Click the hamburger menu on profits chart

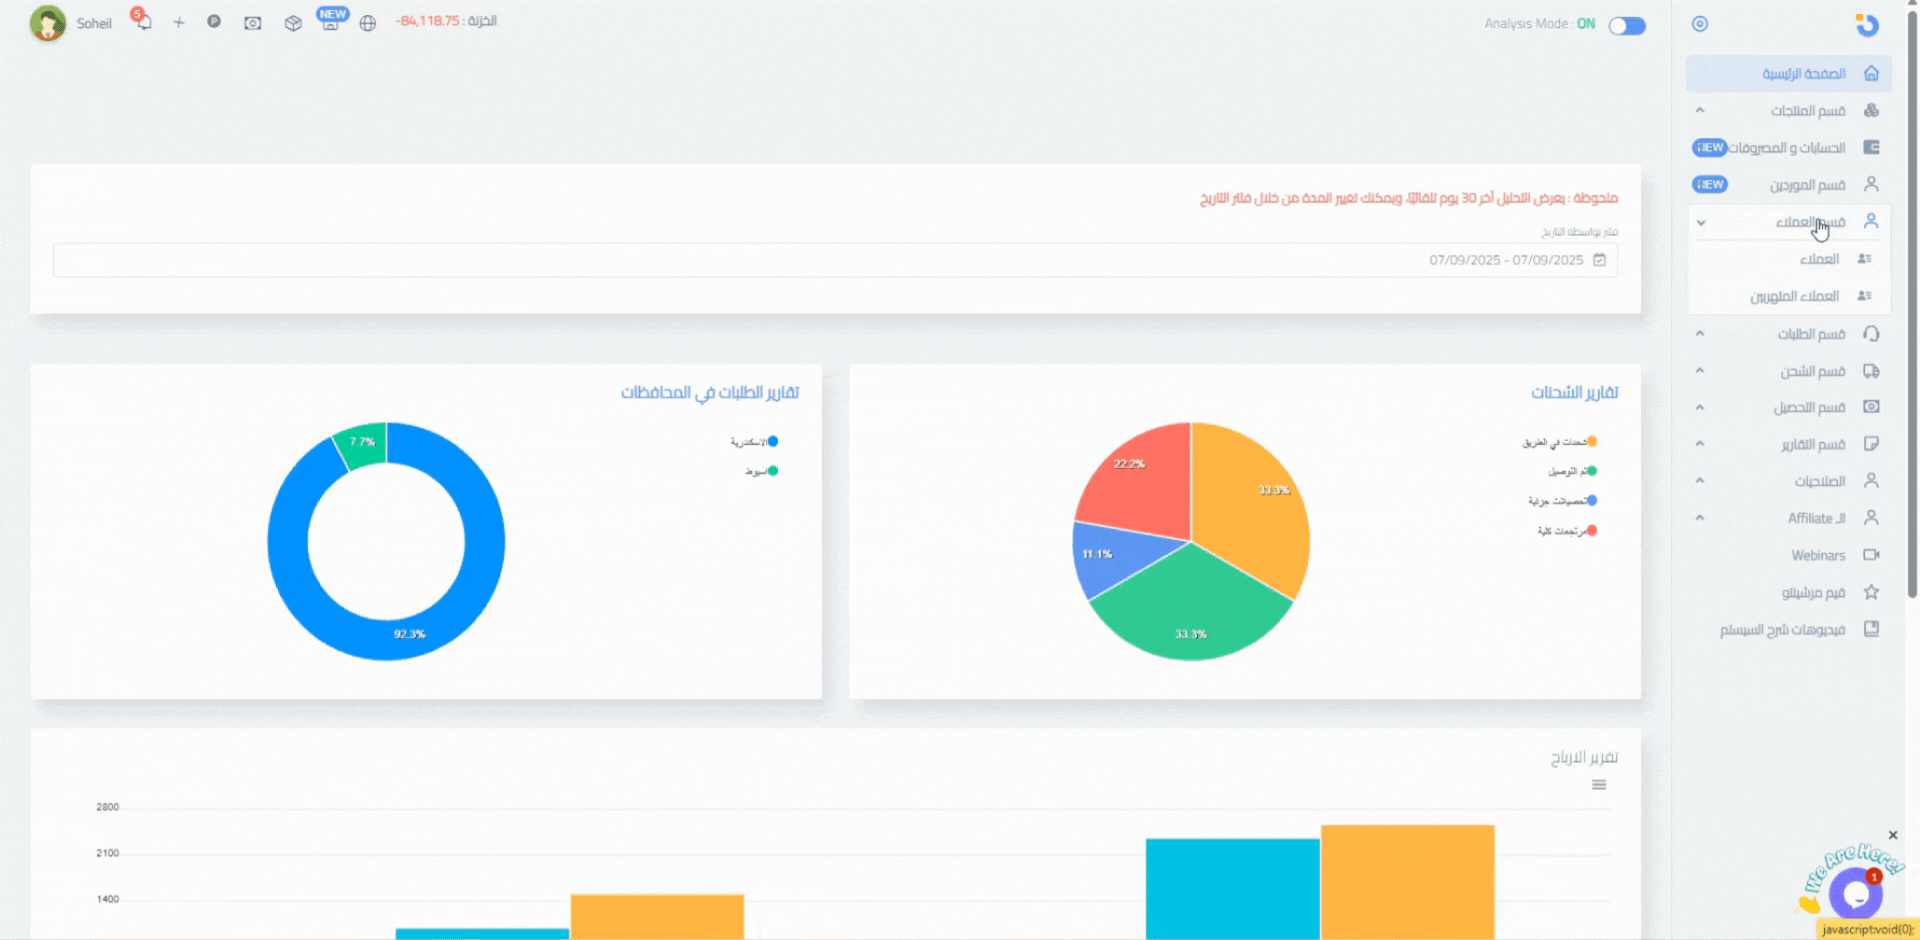point(1599,785)
